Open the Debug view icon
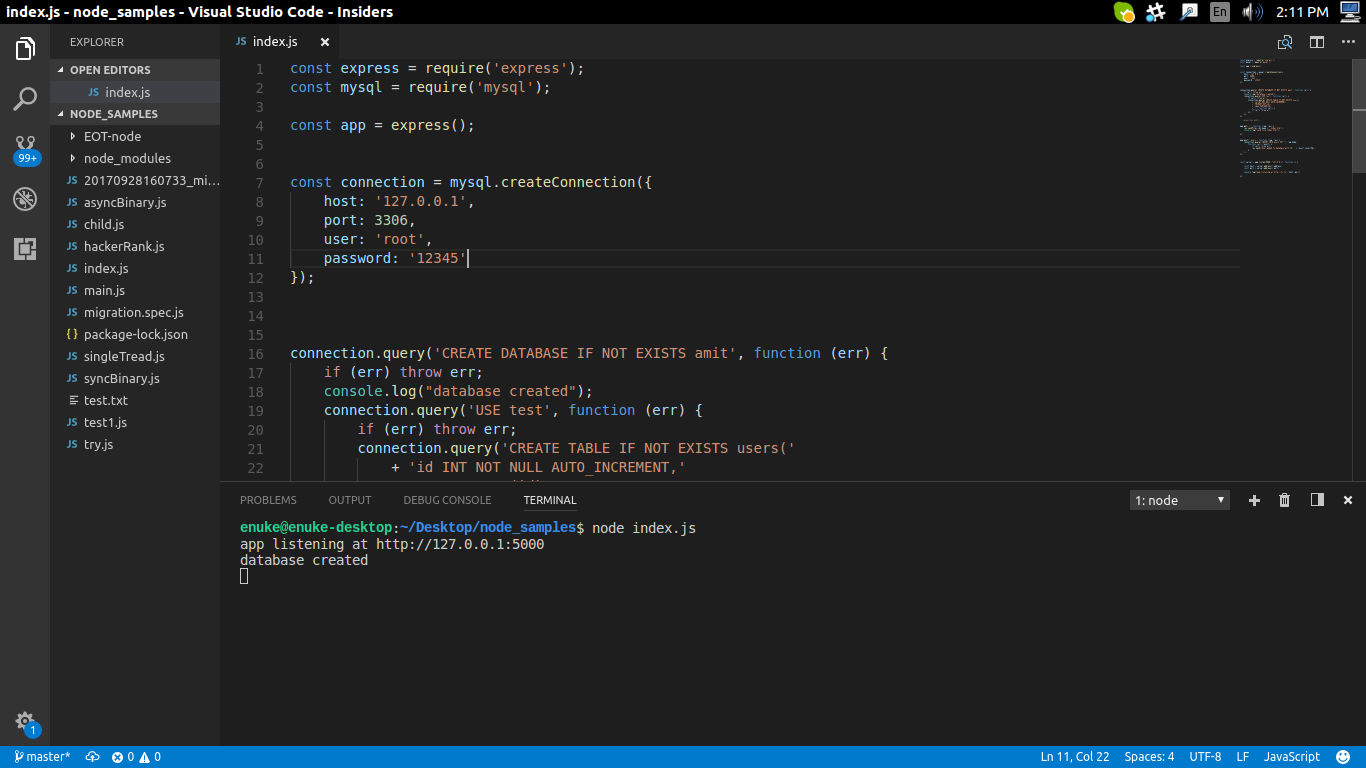The width and height of the screenshot is (1366, 768). click(25, 199)
